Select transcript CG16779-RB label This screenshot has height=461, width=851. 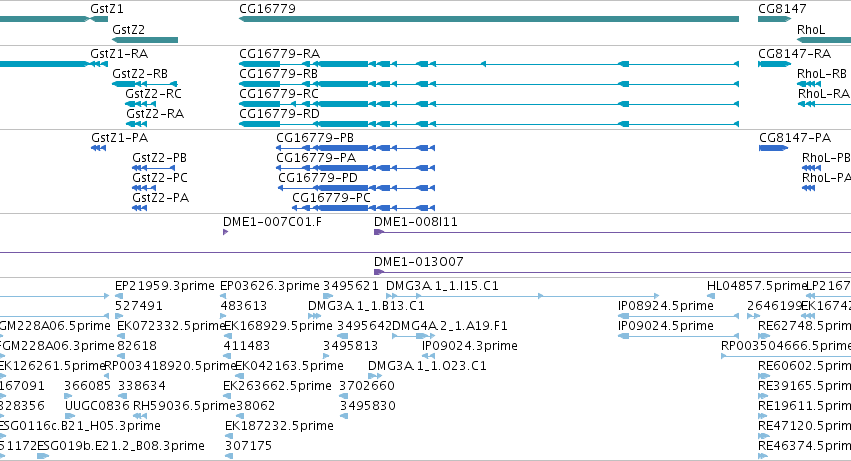coord(278,73)
